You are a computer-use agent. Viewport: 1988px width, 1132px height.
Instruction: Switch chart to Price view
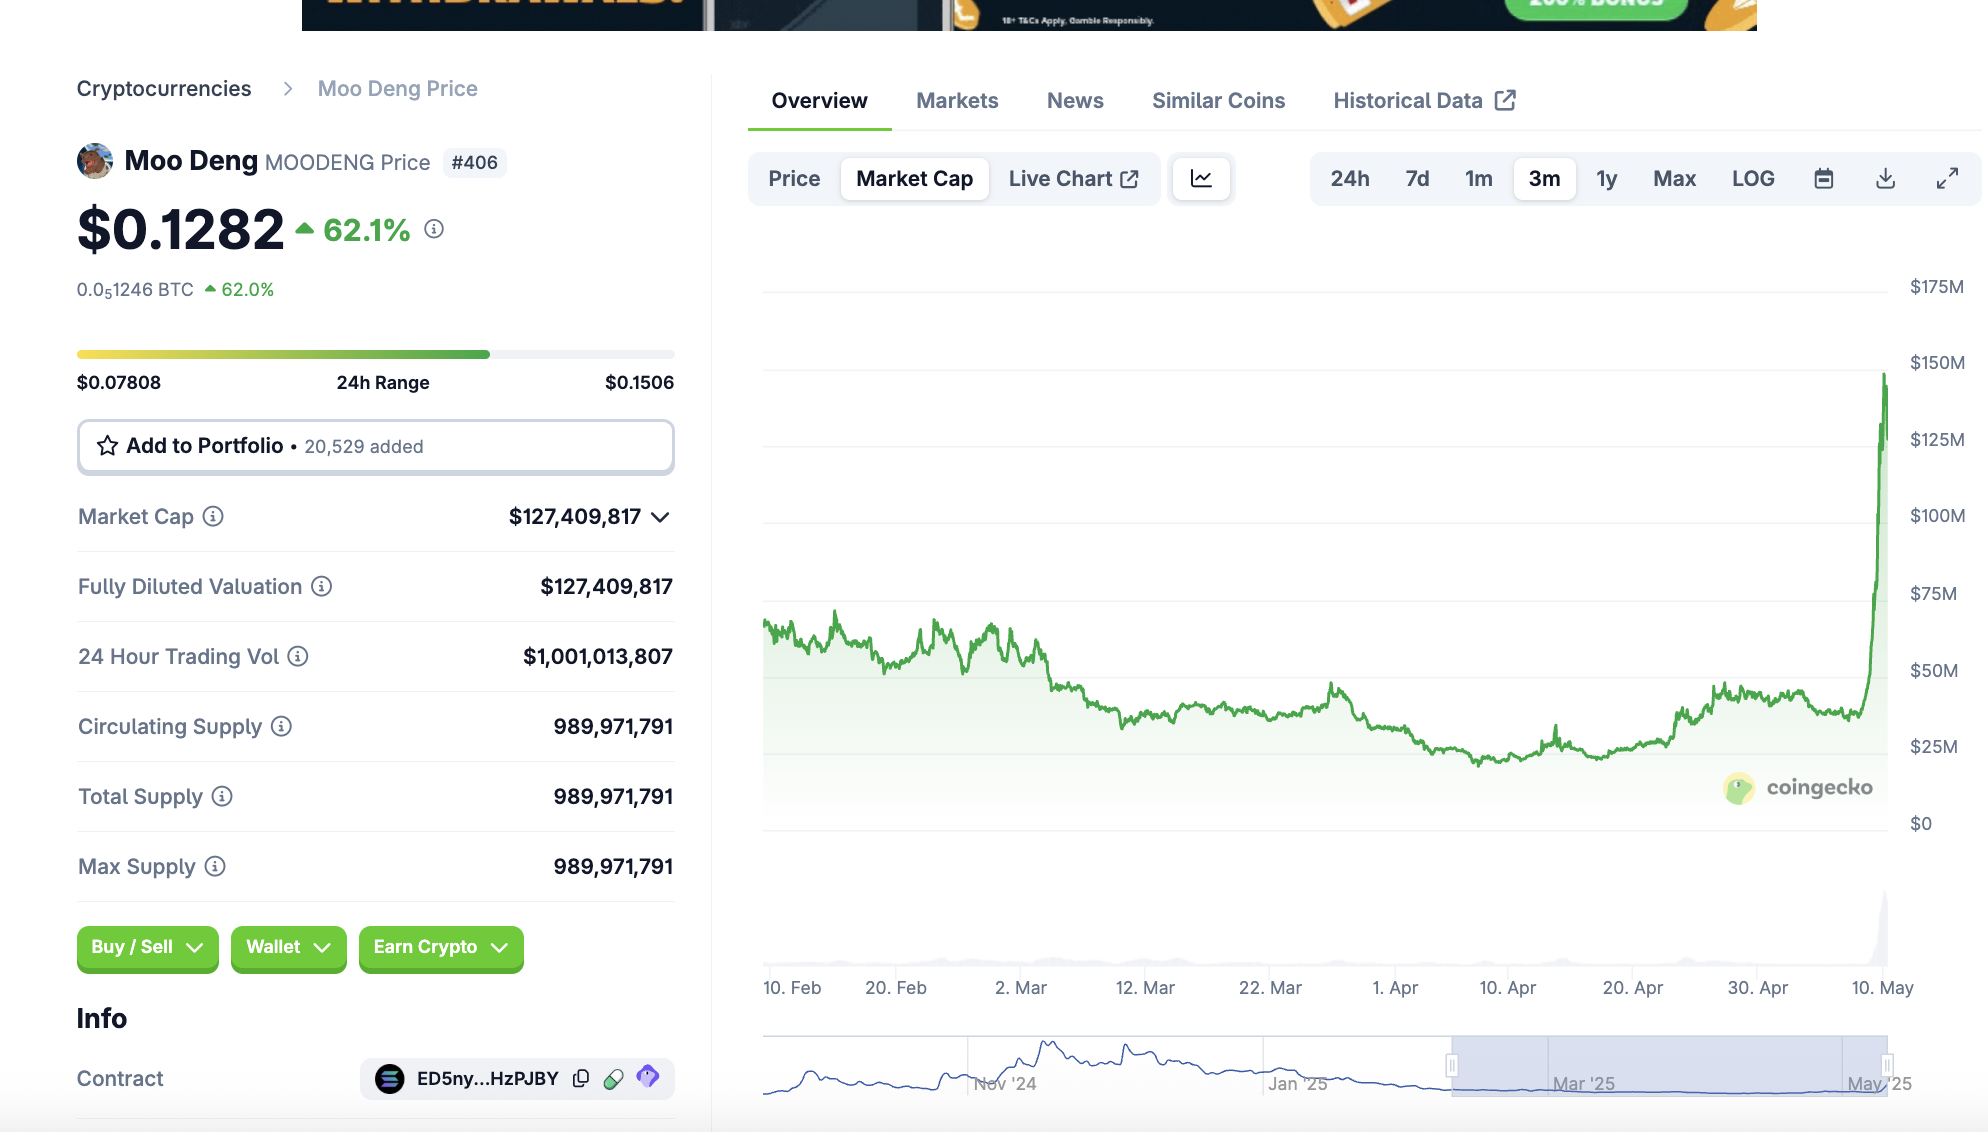[794, 179]
